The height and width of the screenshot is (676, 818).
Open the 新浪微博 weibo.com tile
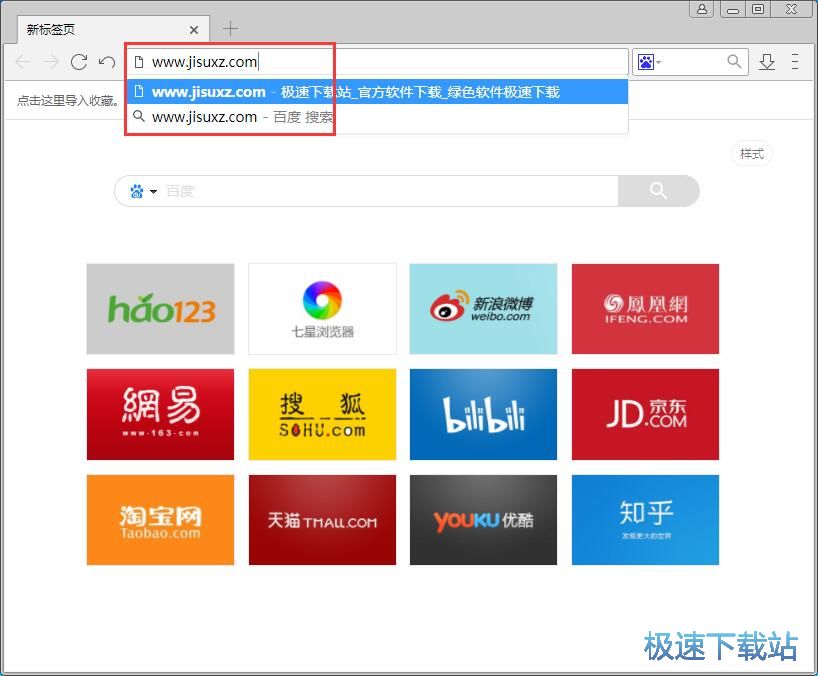tap(484, 309)
